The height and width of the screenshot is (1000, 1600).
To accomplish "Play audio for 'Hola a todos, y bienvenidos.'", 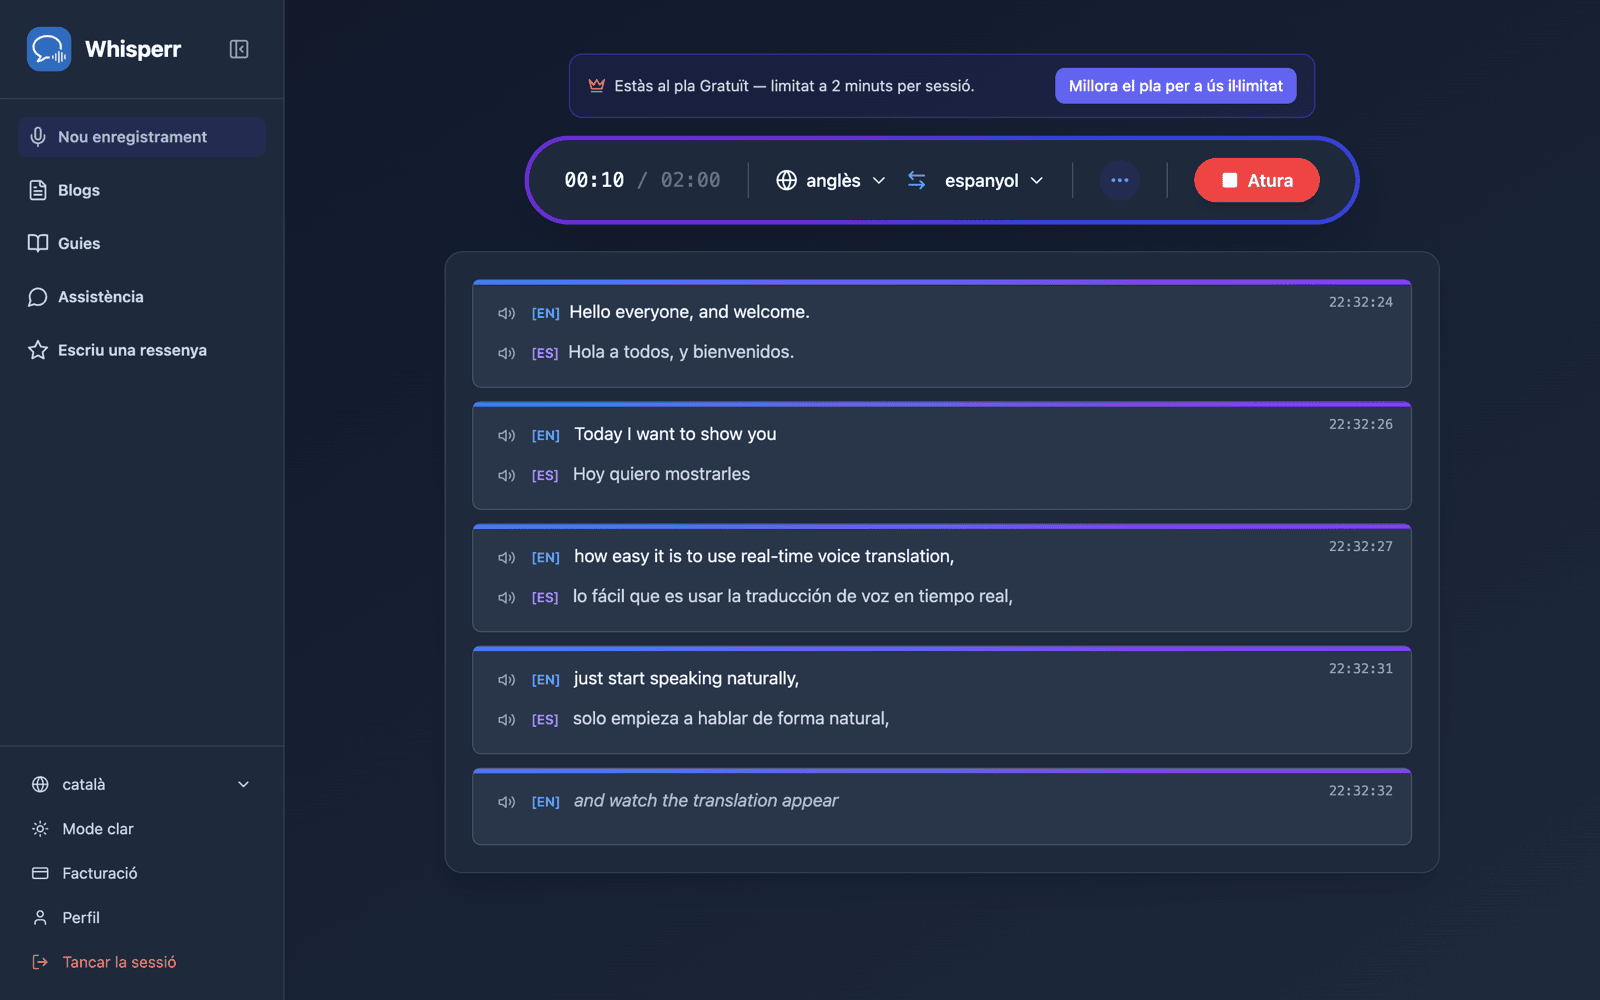I will (507, 353).
